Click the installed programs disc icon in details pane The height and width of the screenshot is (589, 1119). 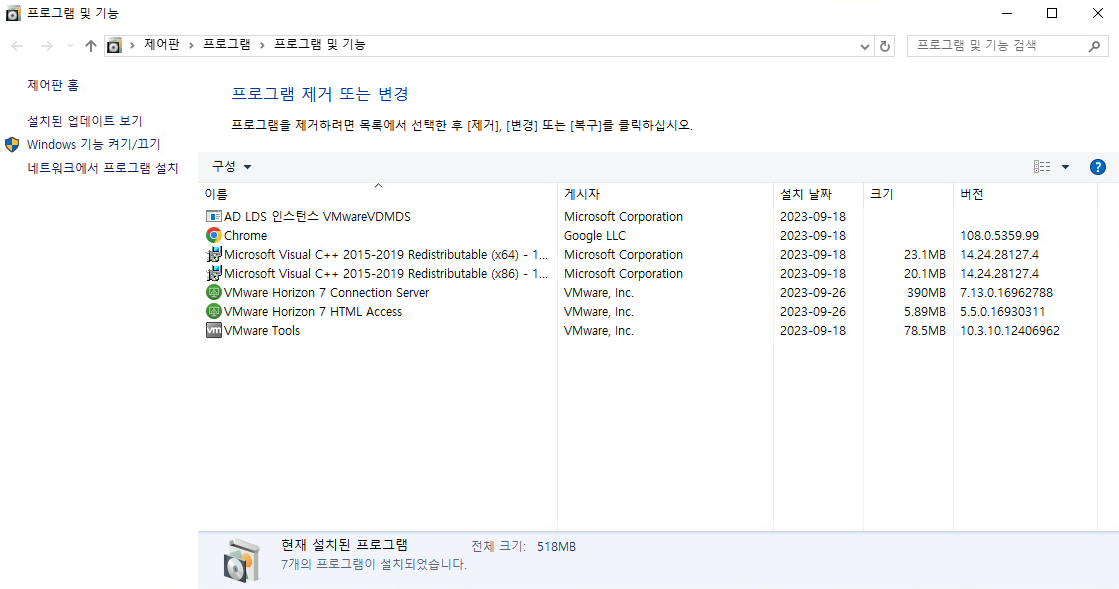point(242,560)
